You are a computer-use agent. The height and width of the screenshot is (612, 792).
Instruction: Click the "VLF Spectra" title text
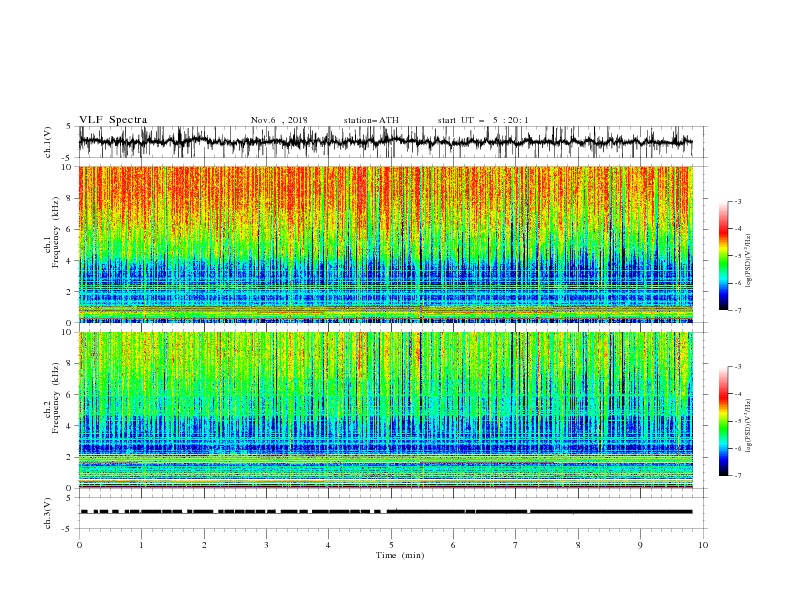pyautogui.click(x=113, y=120)
